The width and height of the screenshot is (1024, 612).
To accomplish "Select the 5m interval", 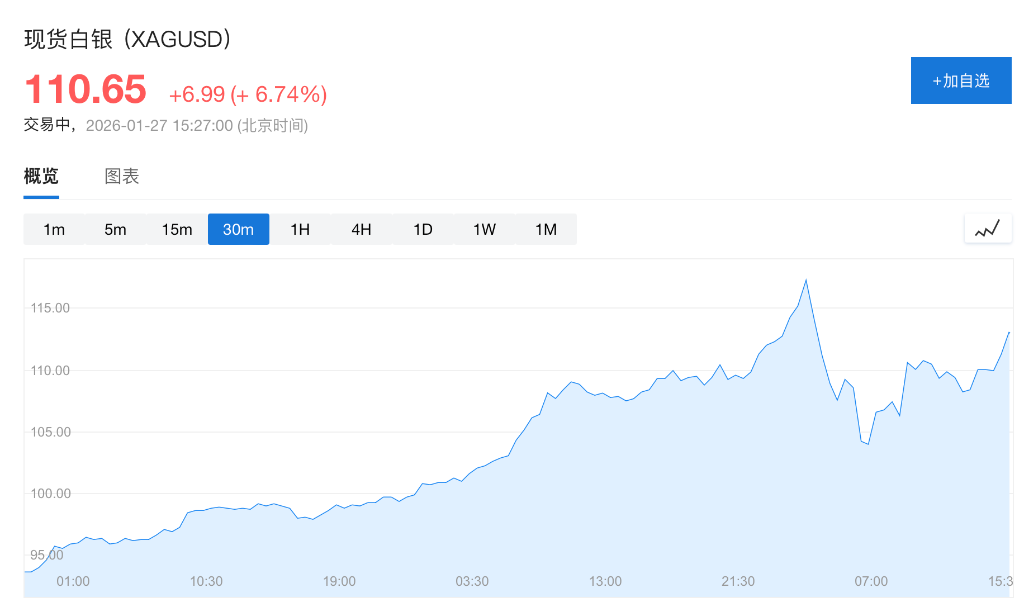I will (x=115, y=229).
